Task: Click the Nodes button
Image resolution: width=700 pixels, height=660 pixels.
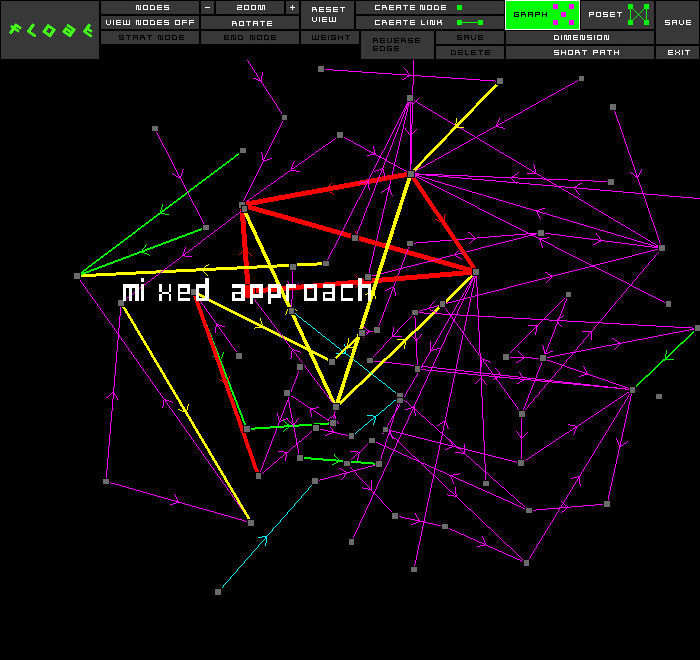Action: pos(150,8)
